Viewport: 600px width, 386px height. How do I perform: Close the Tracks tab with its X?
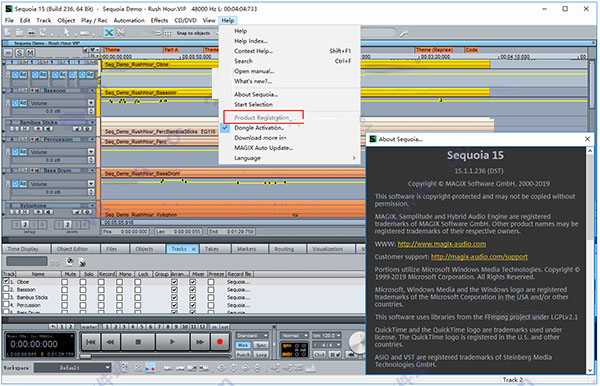(x=194, y=249)
